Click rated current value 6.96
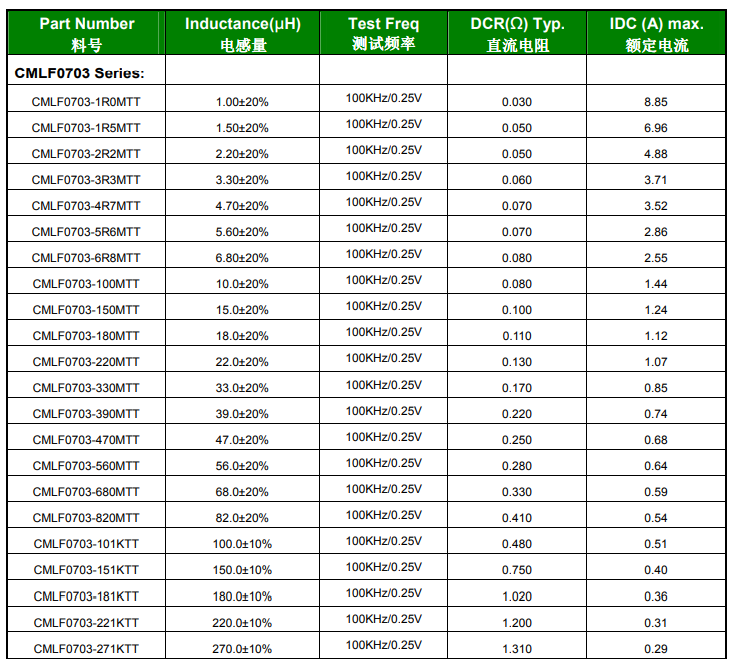The image size is (729, 659). pyautogui.click(x=656, y=128)
